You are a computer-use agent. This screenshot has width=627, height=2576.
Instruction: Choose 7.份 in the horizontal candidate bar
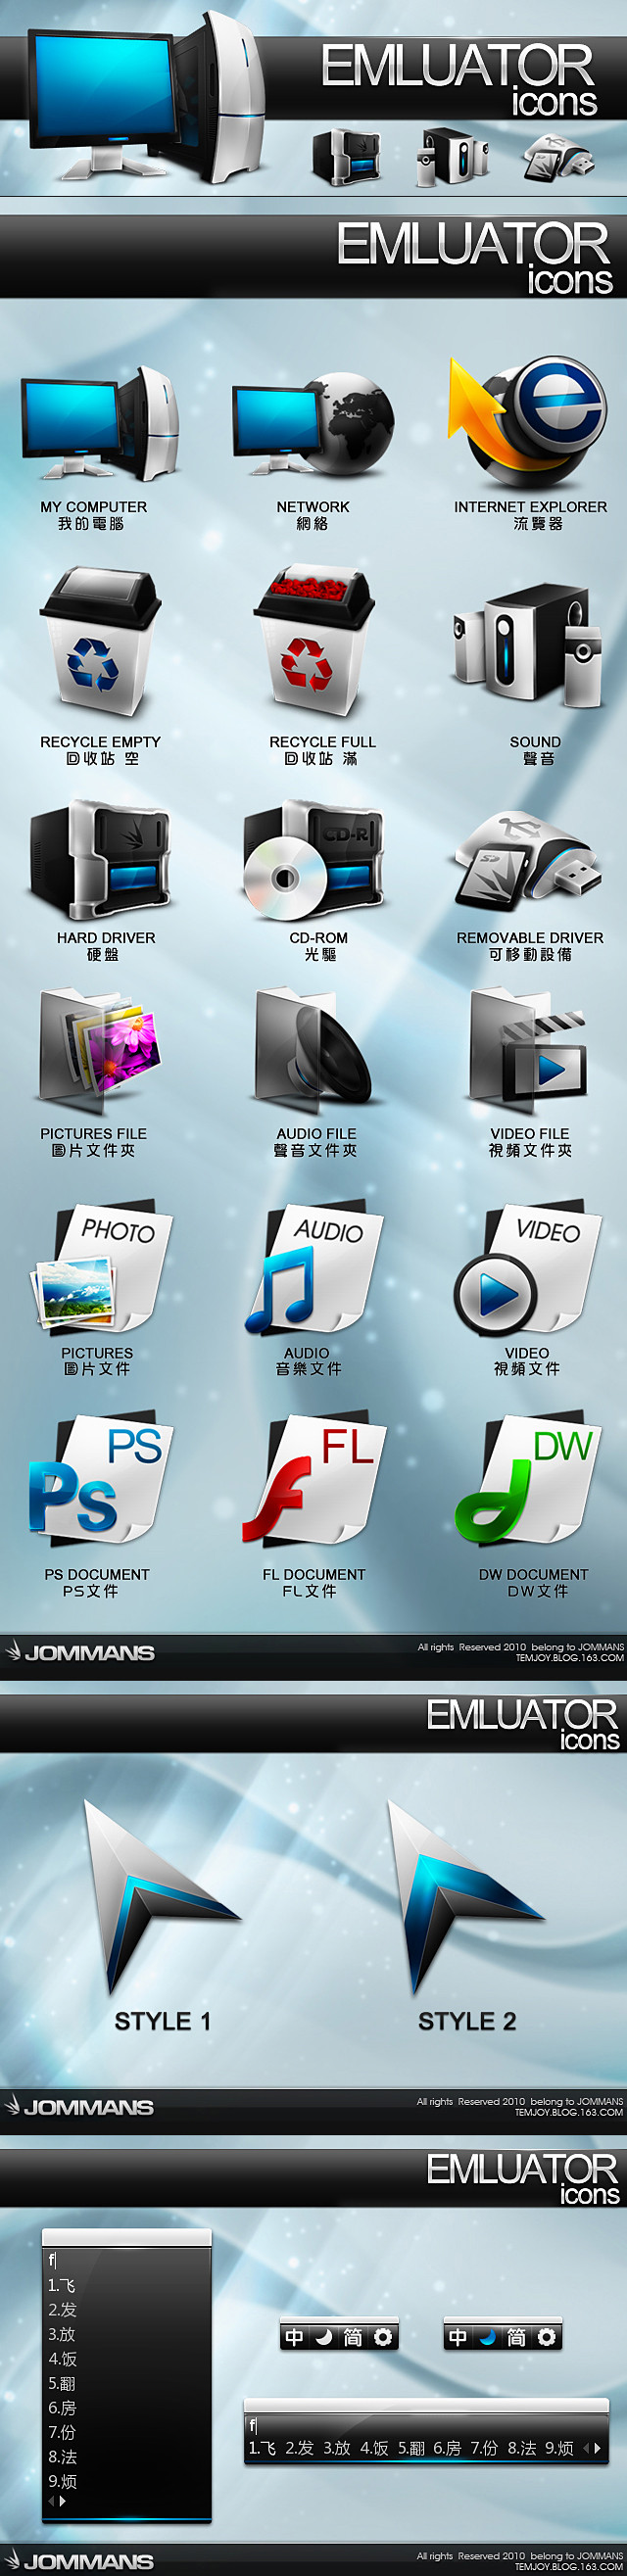click(x=484, y=2448)
